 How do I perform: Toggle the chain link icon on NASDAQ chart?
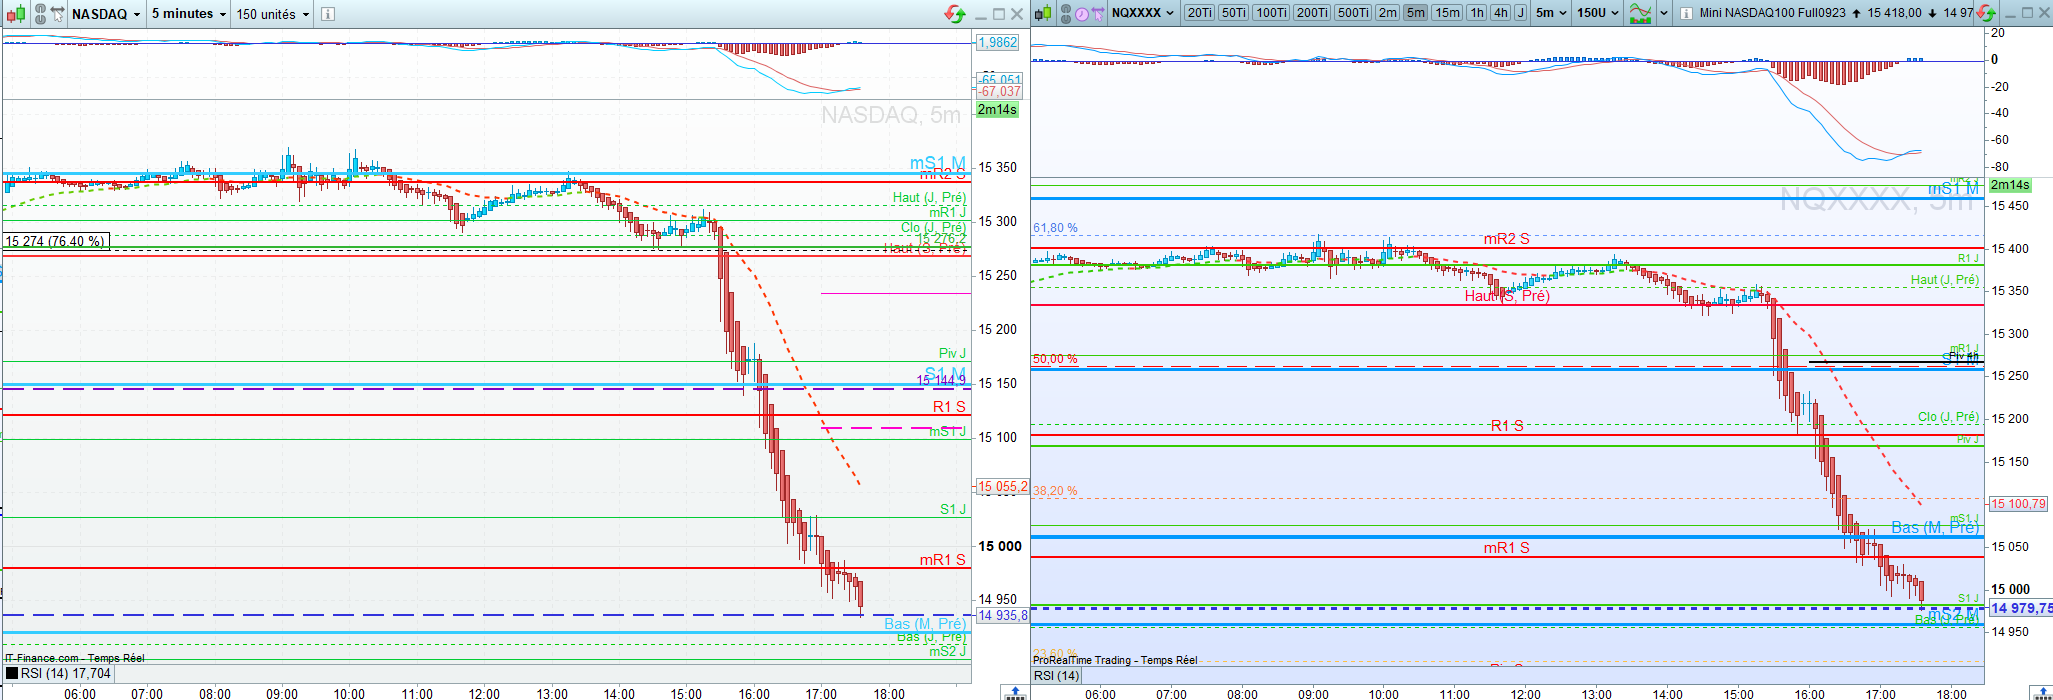[x=40, y=14]
